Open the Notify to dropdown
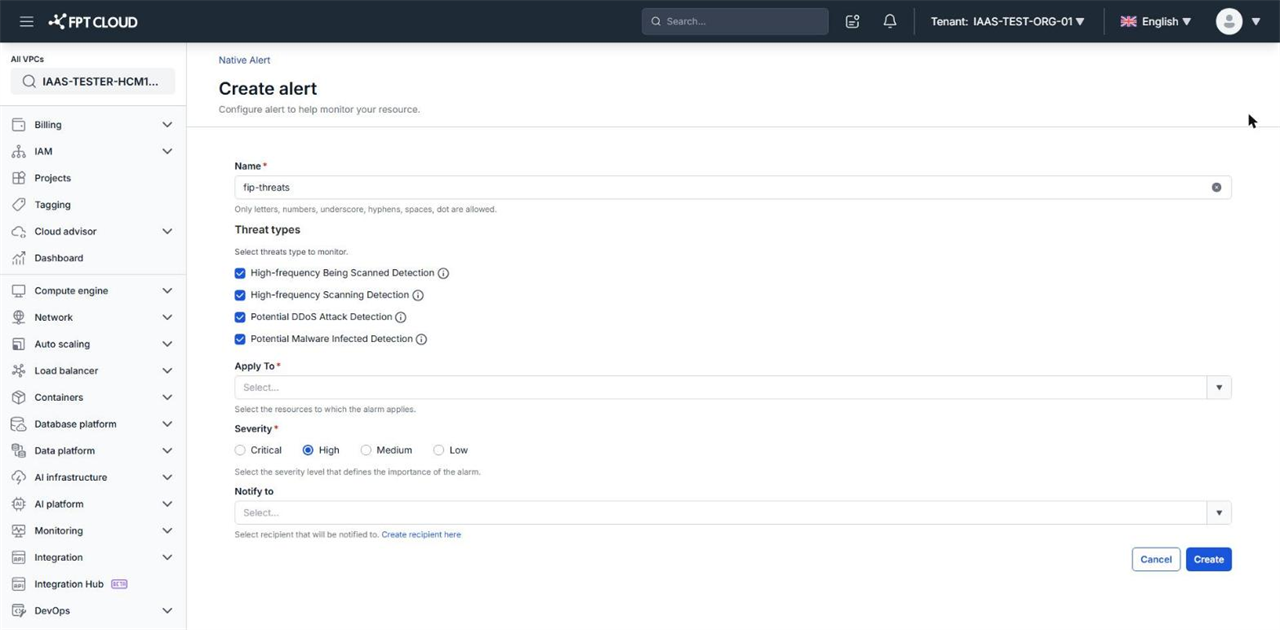Viewport: 1280px width, 630px height. click(x=733, y=513)
